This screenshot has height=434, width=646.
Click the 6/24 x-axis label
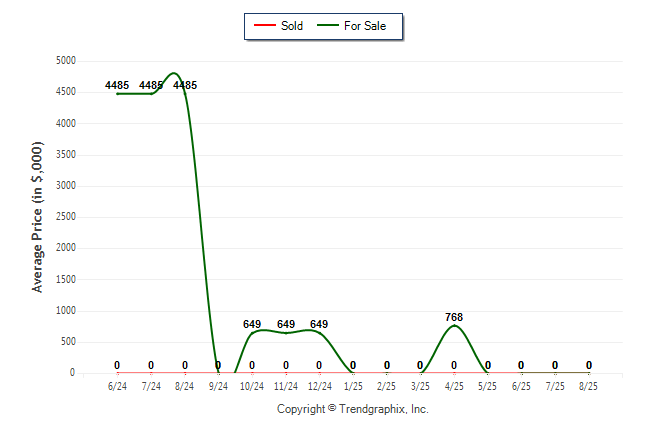(117, 386)
